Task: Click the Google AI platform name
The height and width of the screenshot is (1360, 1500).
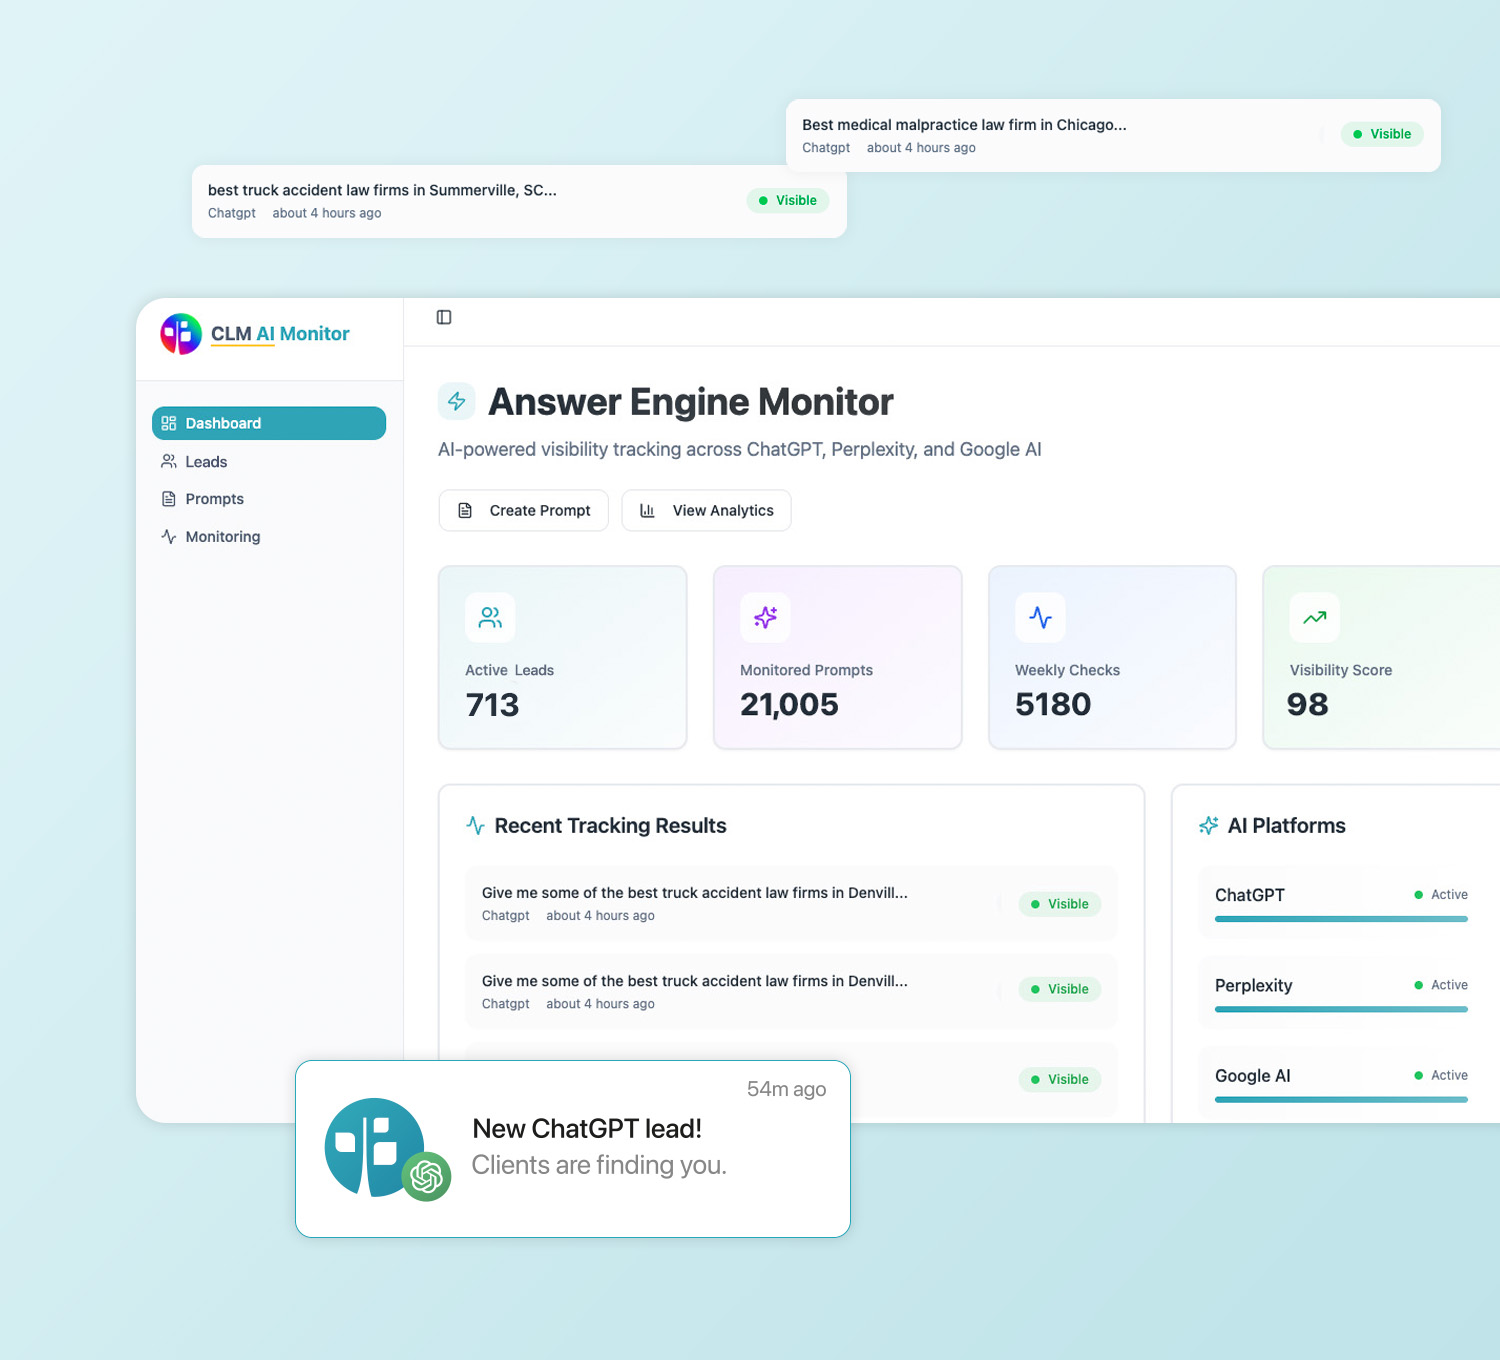Action: [1253, 1076]
